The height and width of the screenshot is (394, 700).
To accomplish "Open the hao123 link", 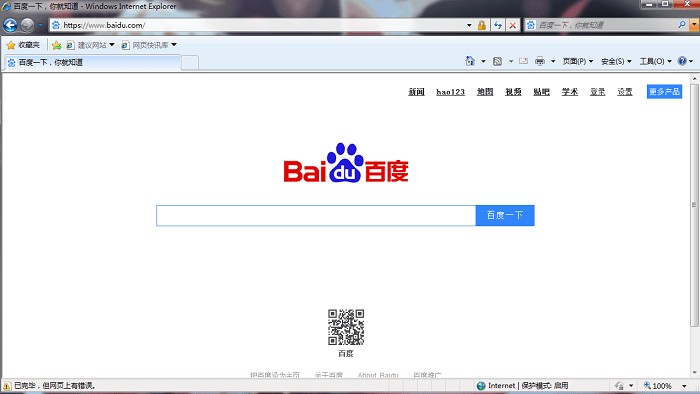I will tap(450, 91).
